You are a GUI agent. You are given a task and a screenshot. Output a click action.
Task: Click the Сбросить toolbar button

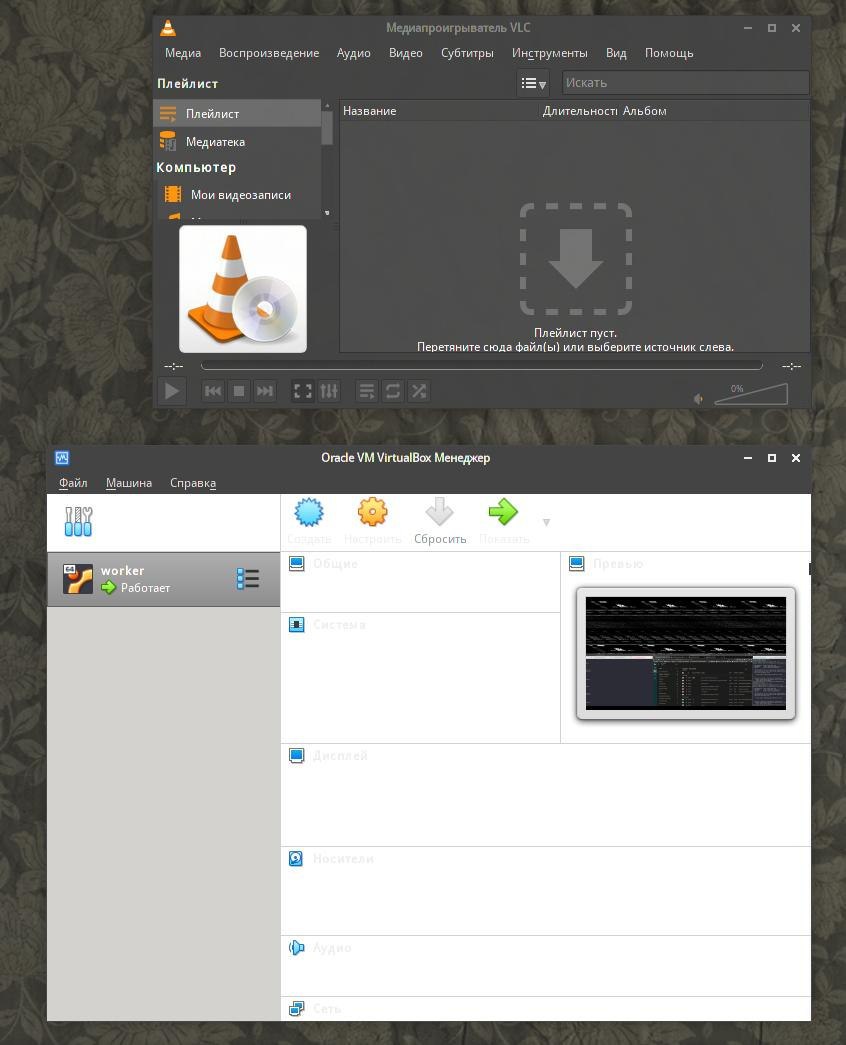tap(439, 521)
